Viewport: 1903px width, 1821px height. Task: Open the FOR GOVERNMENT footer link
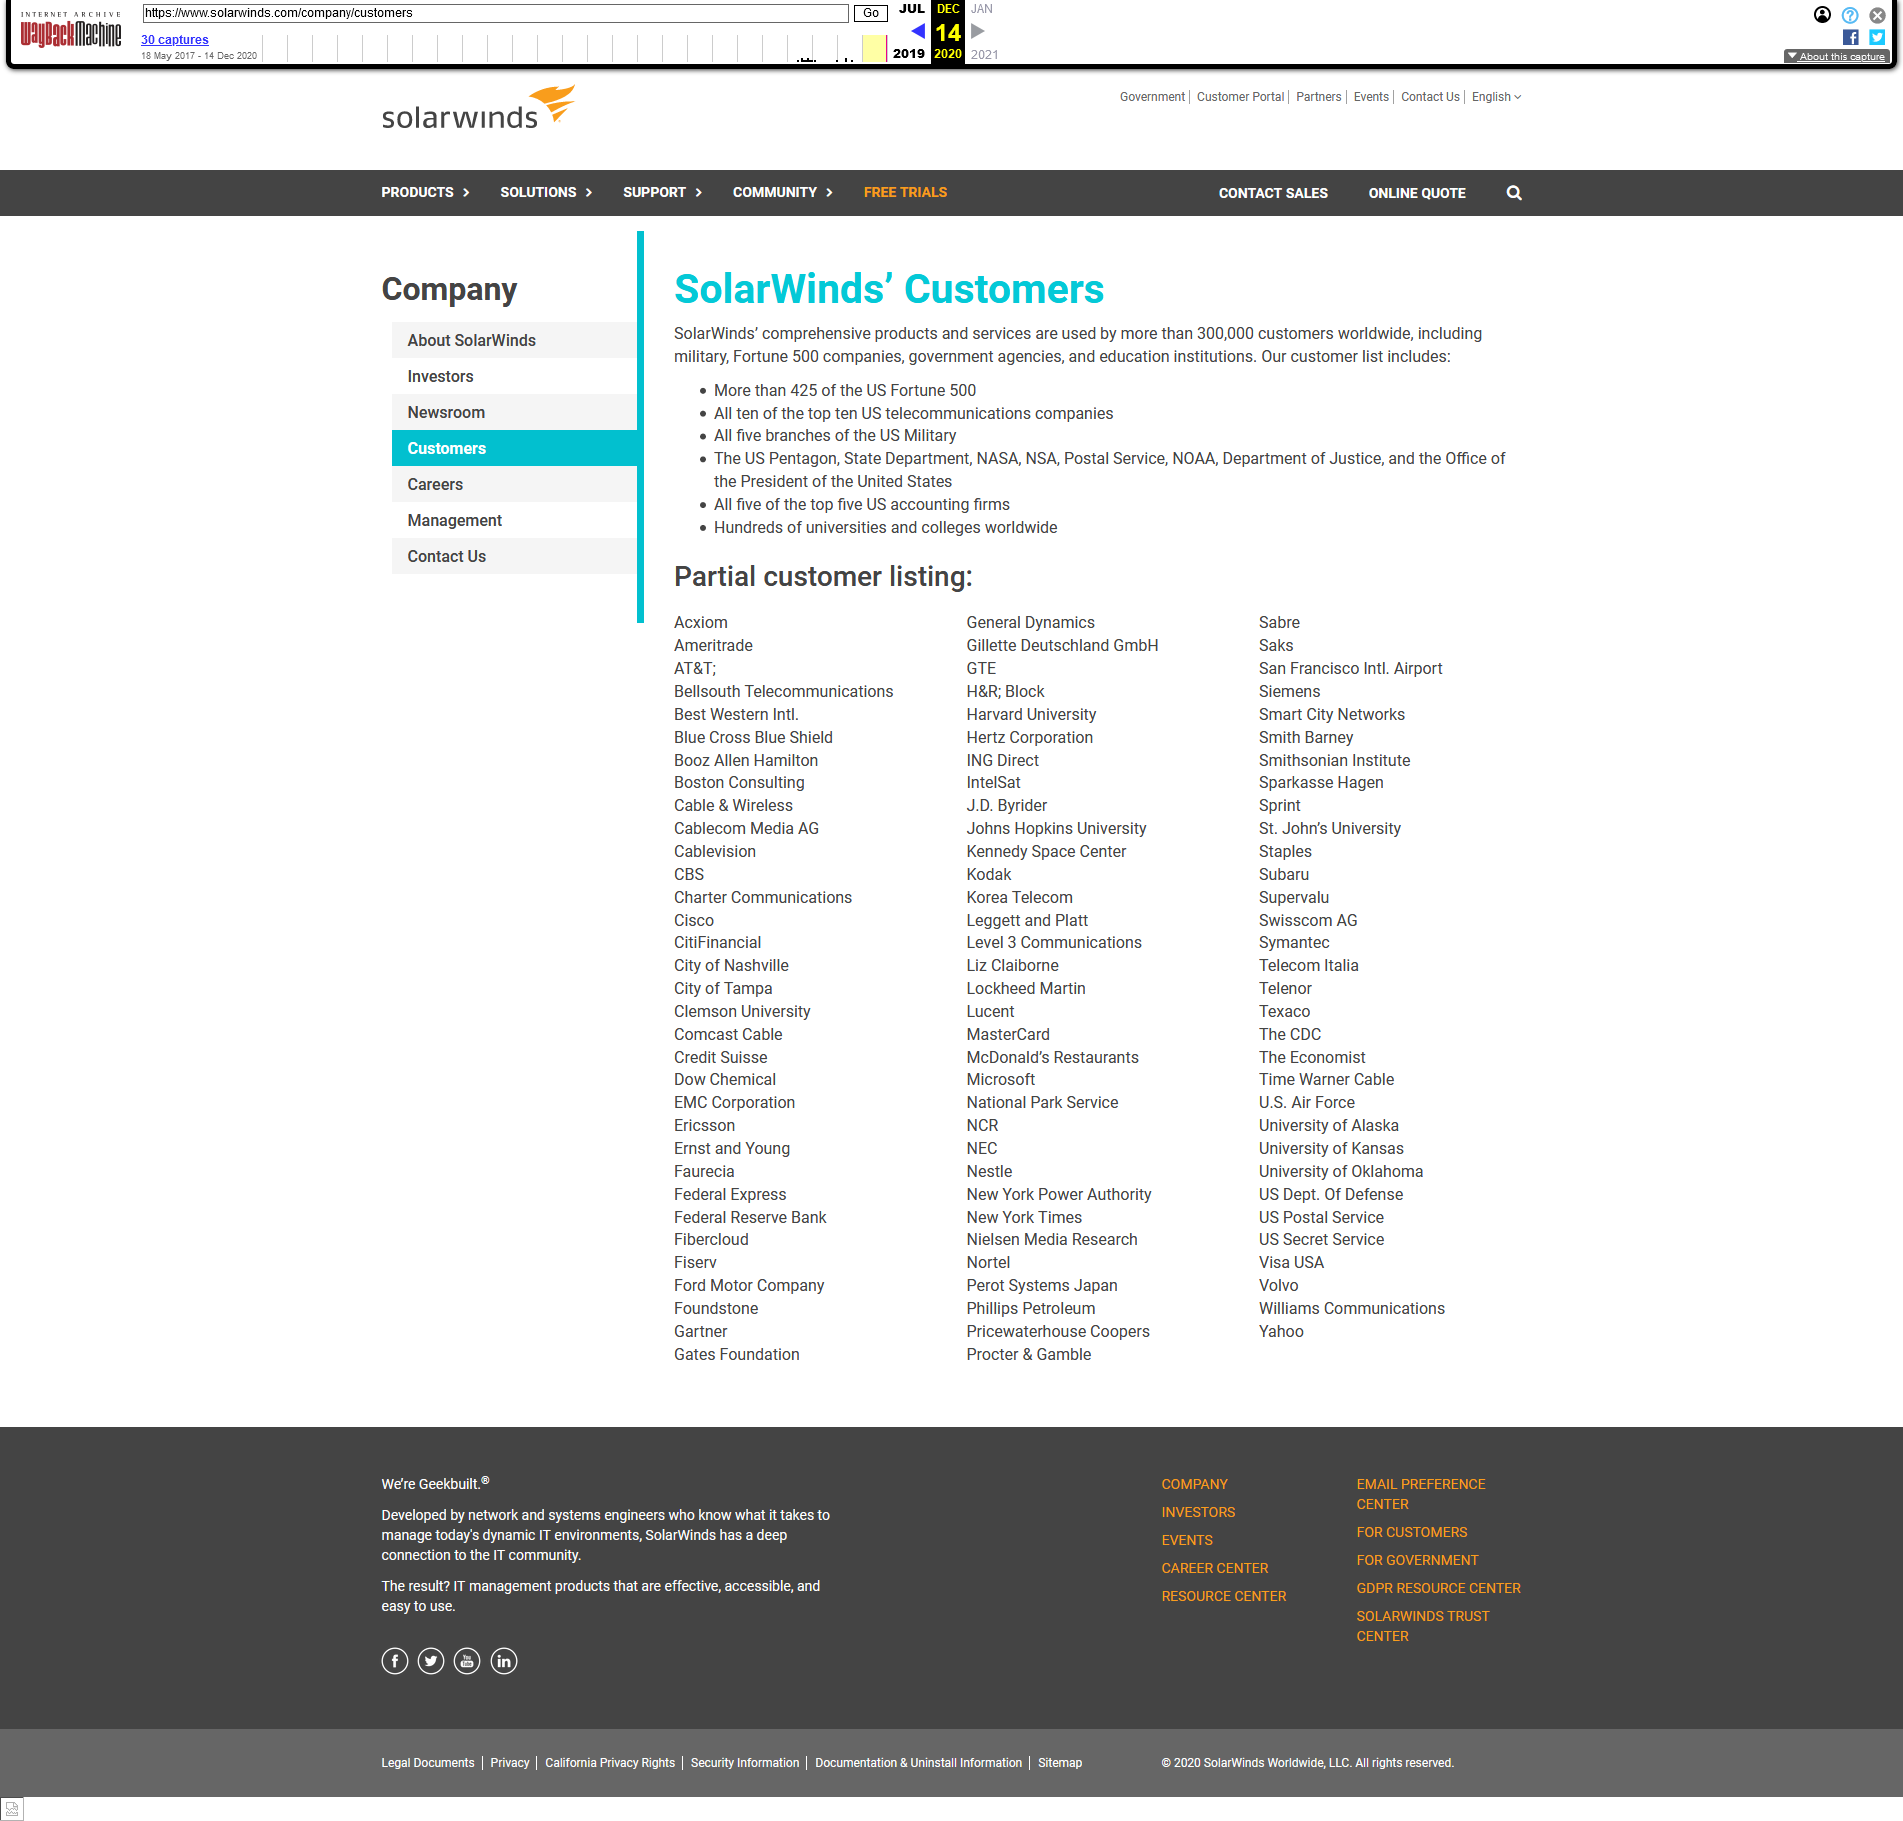click(x=1416, y=1560)
